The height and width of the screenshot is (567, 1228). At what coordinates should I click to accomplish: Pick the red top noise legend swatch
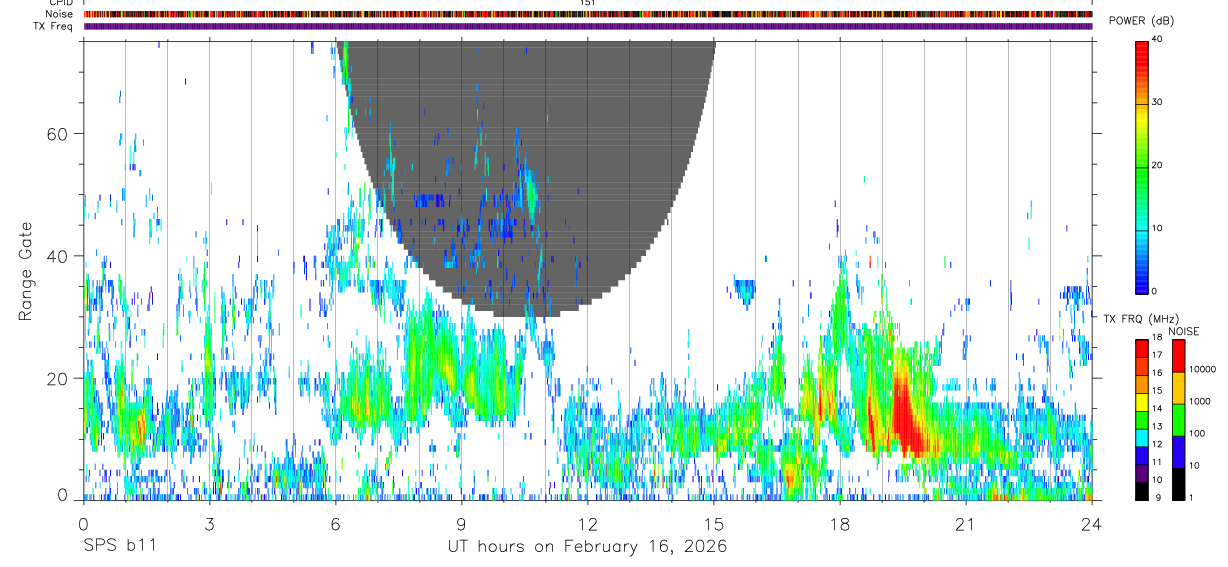[x=1177, y=356]
